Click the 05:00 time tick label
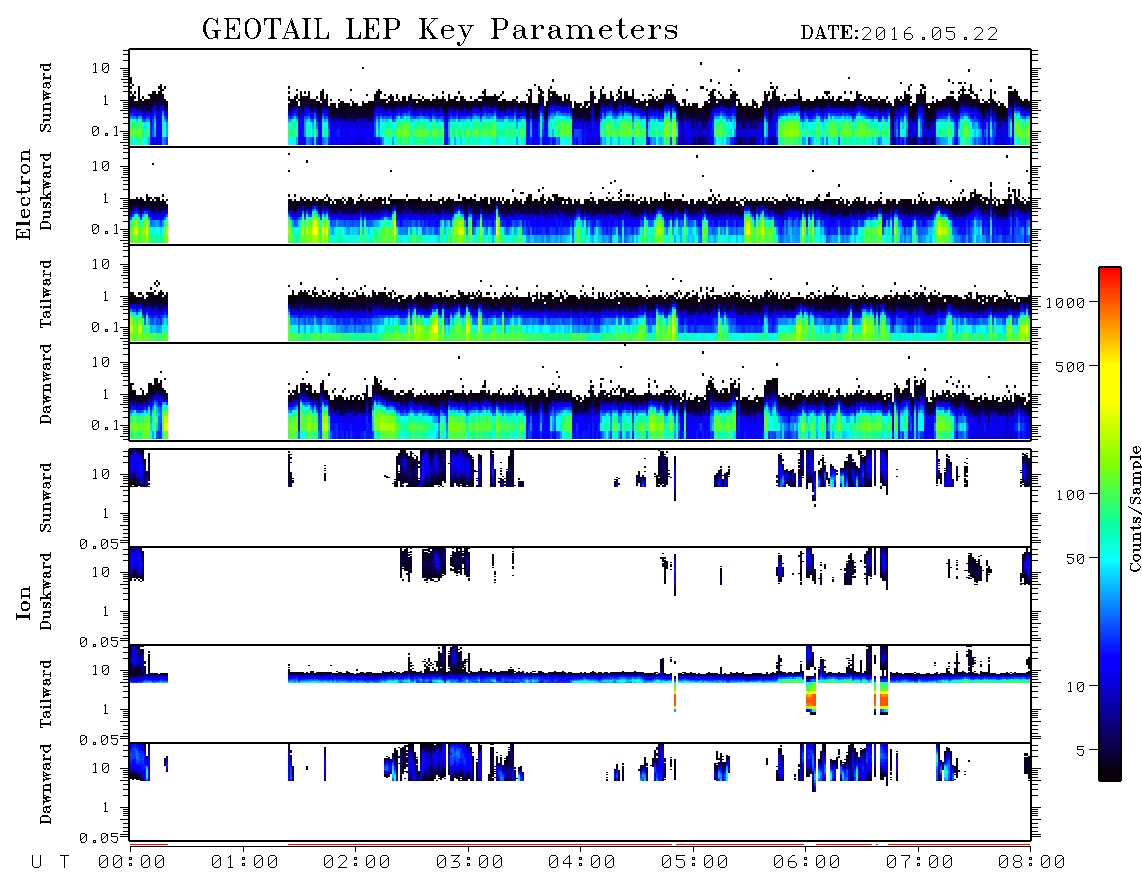The height and width of the screenshot is (880, 1142). 695,863
